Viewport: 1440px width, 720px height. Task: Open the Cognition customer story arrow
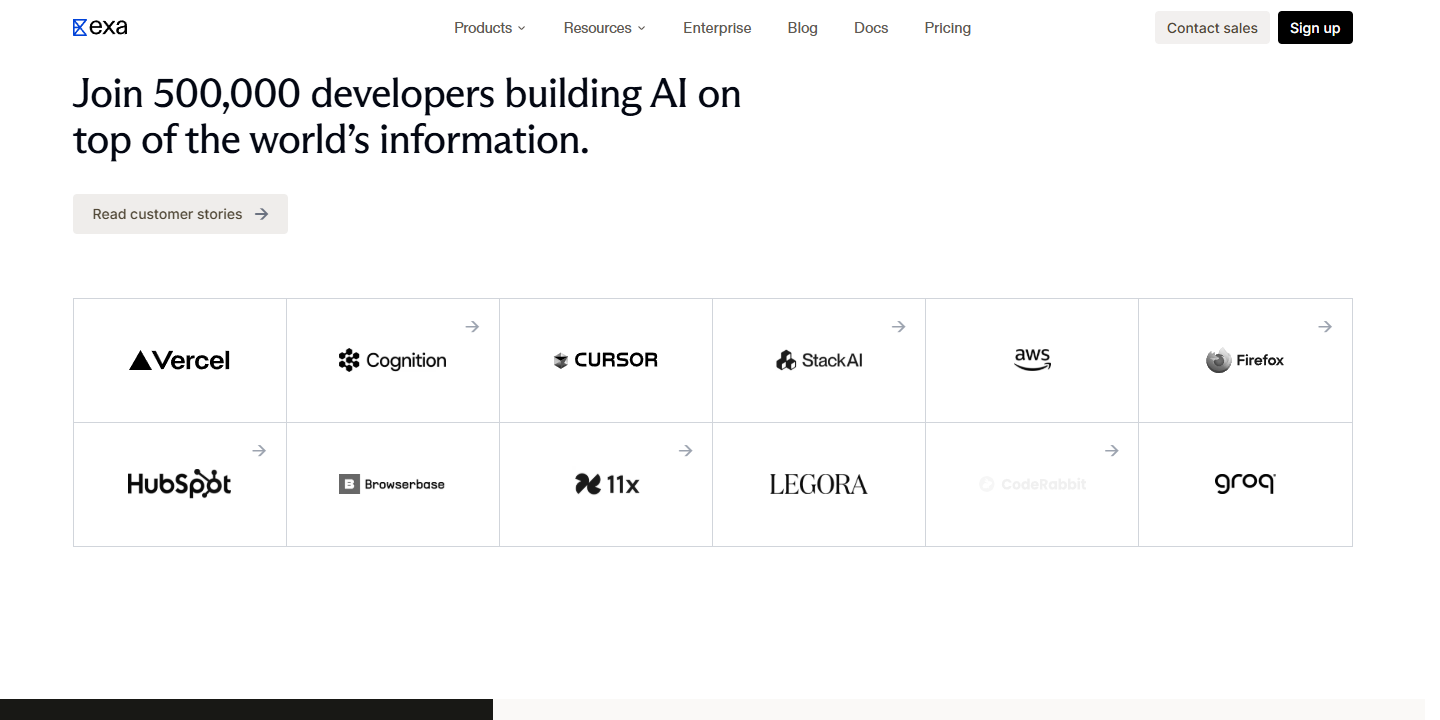point(472,327)
